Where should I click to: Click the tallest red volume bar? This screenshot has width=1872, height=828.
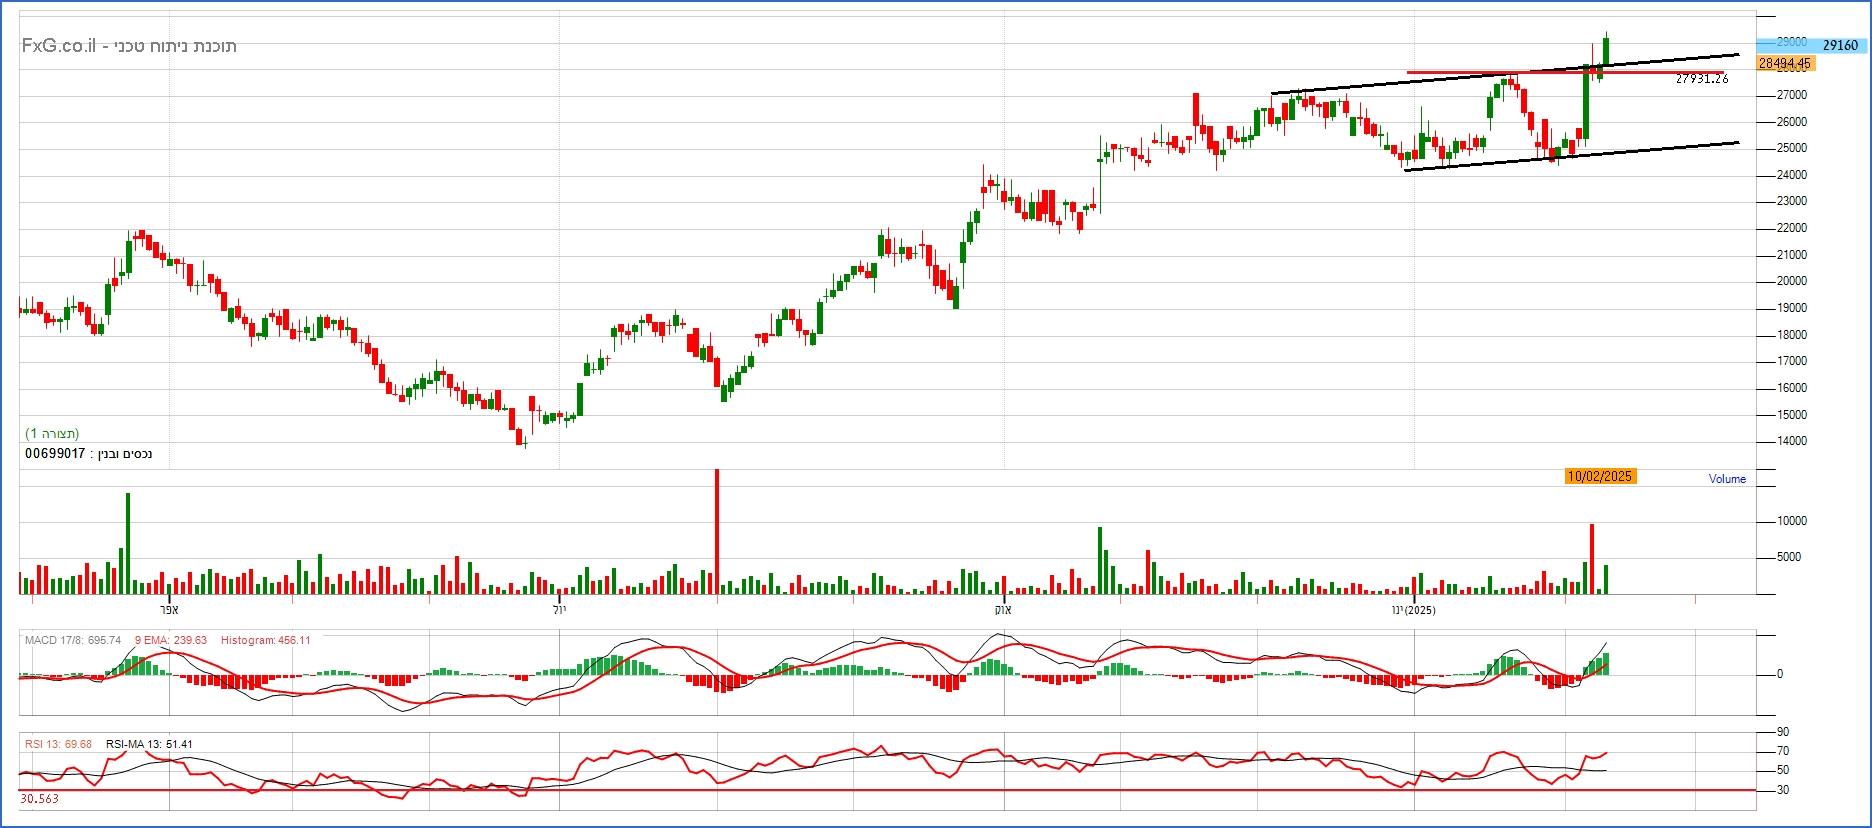(716, 532)
